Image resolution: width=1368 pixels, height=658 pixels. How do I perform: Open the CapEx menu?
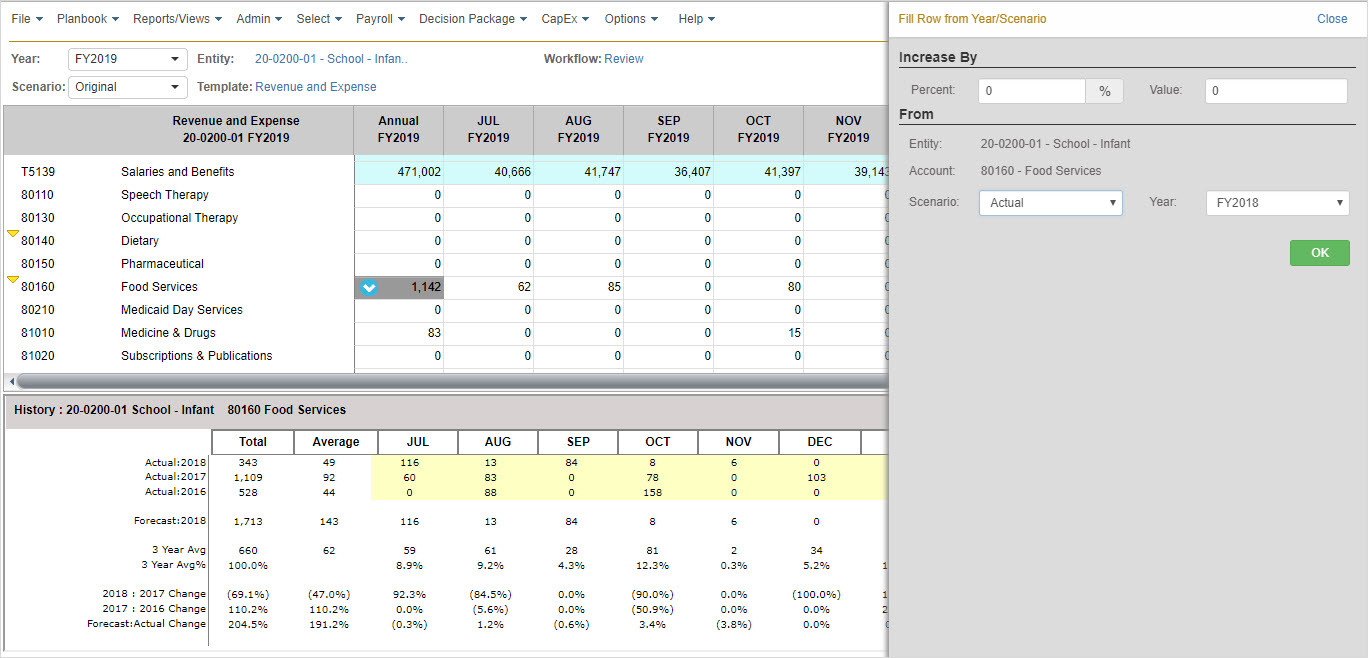(564, 19)
